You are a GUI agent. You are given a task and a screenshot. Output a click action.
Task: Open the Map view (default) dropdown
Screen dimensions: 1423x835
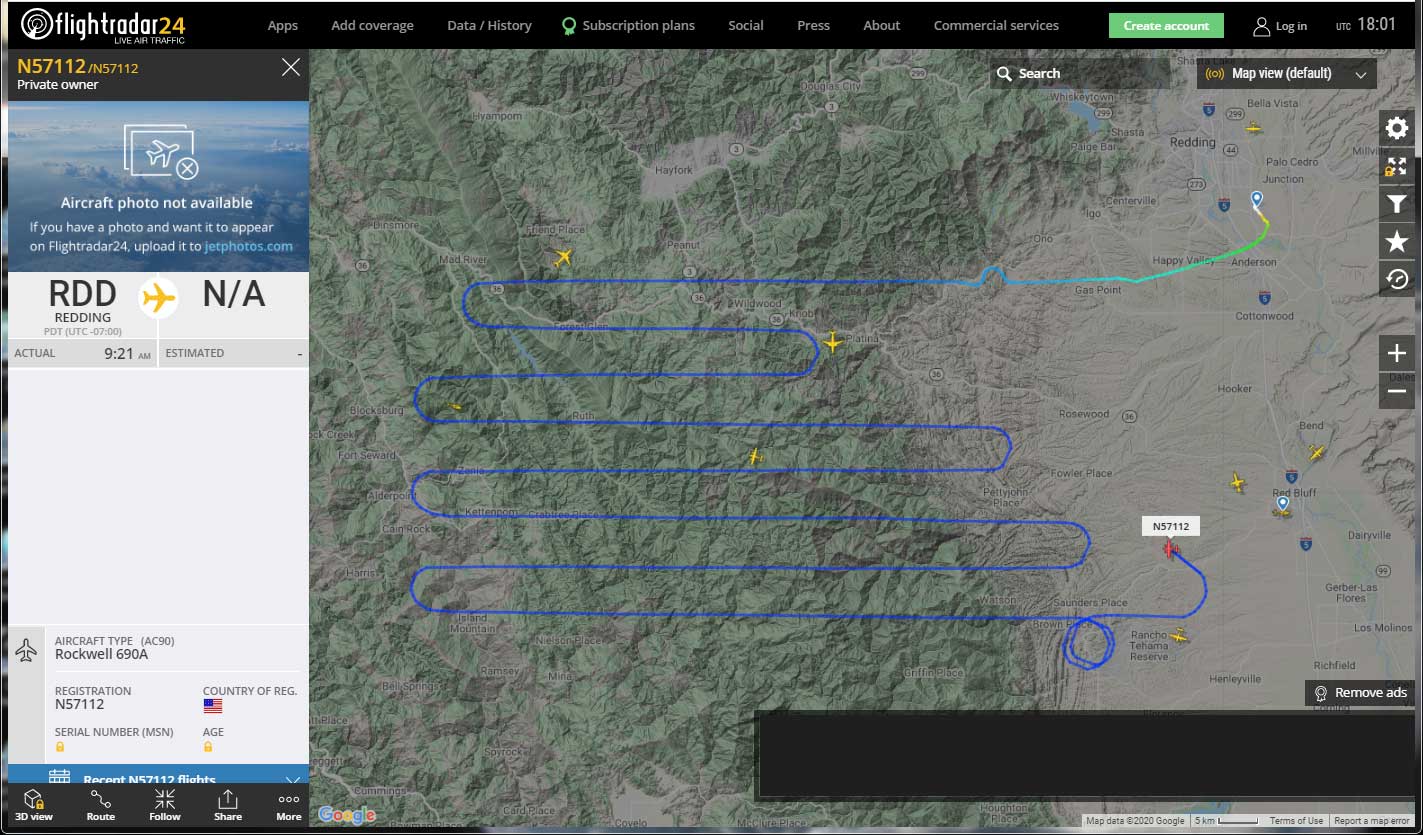click(1287, 73)
